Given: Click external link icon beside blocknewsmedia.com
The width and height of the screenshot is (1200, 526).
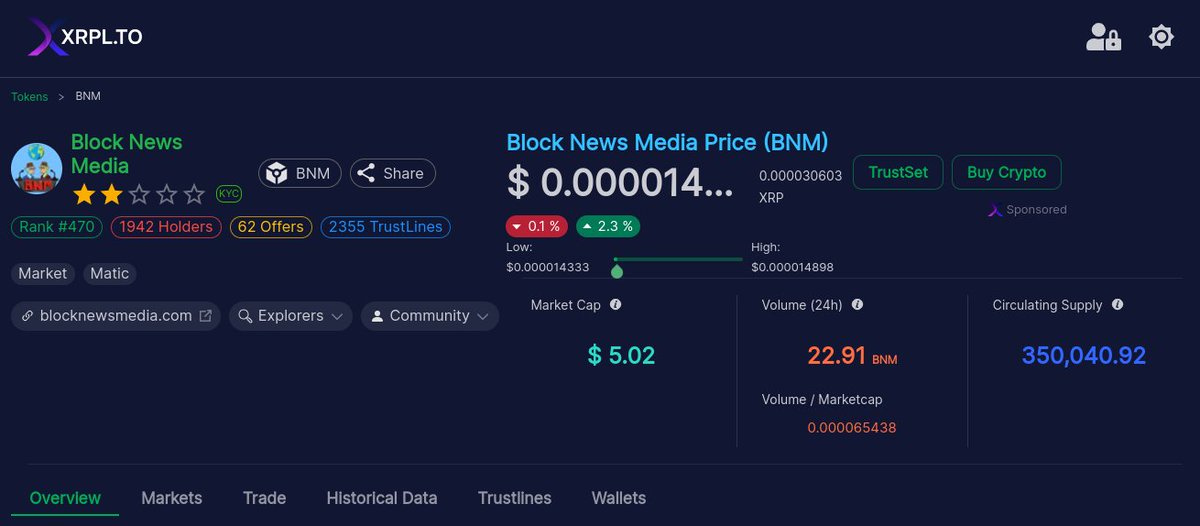Looking at the screenshot, I should [x=206, y=316].
